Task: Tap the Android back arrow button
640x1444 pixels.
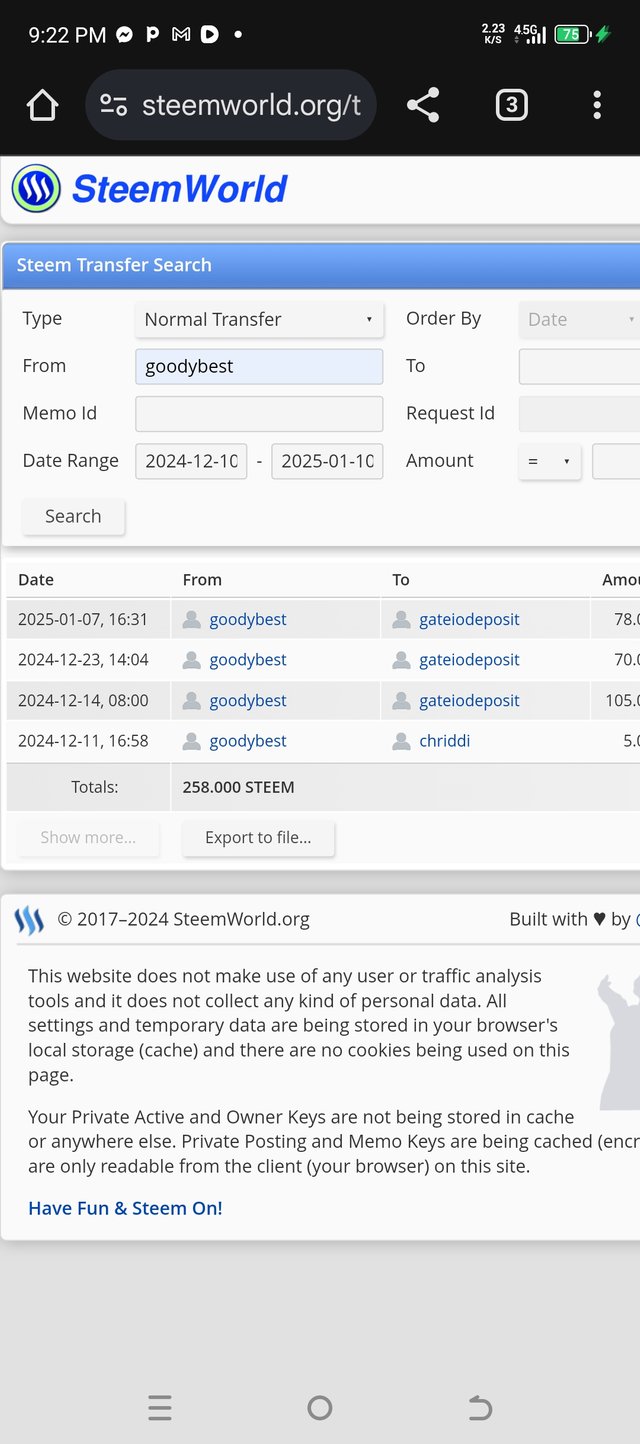Action: tap(480, 1408)
